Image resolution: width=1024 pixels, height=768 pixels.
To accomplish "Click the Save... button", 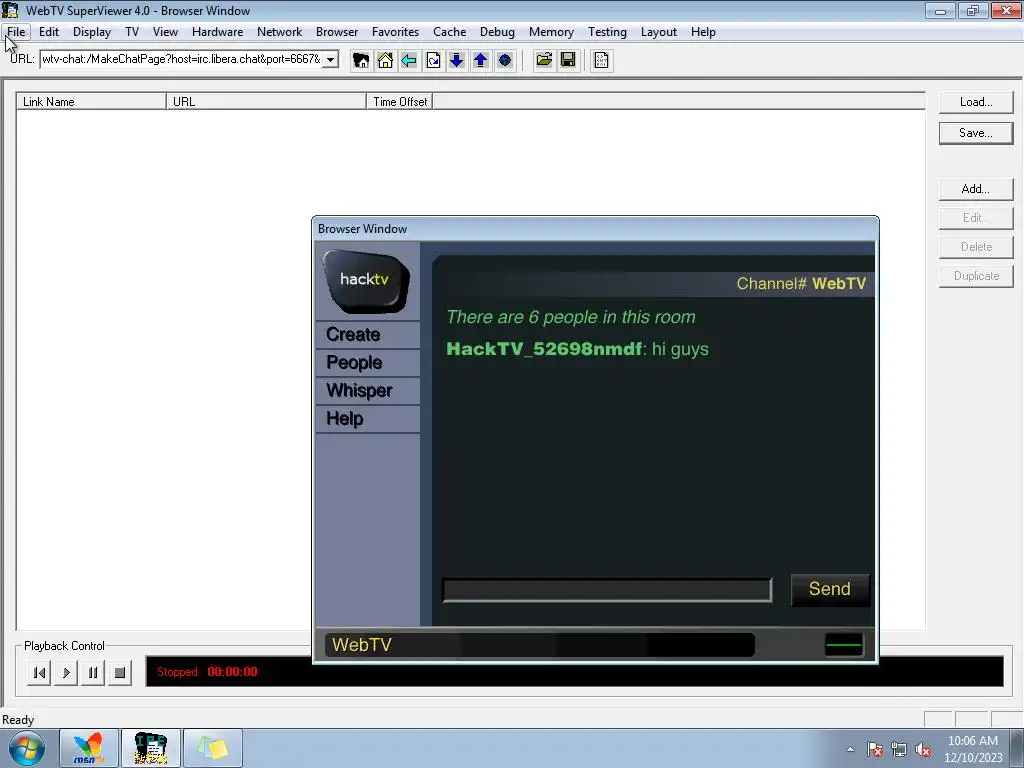I will point(976,133).
